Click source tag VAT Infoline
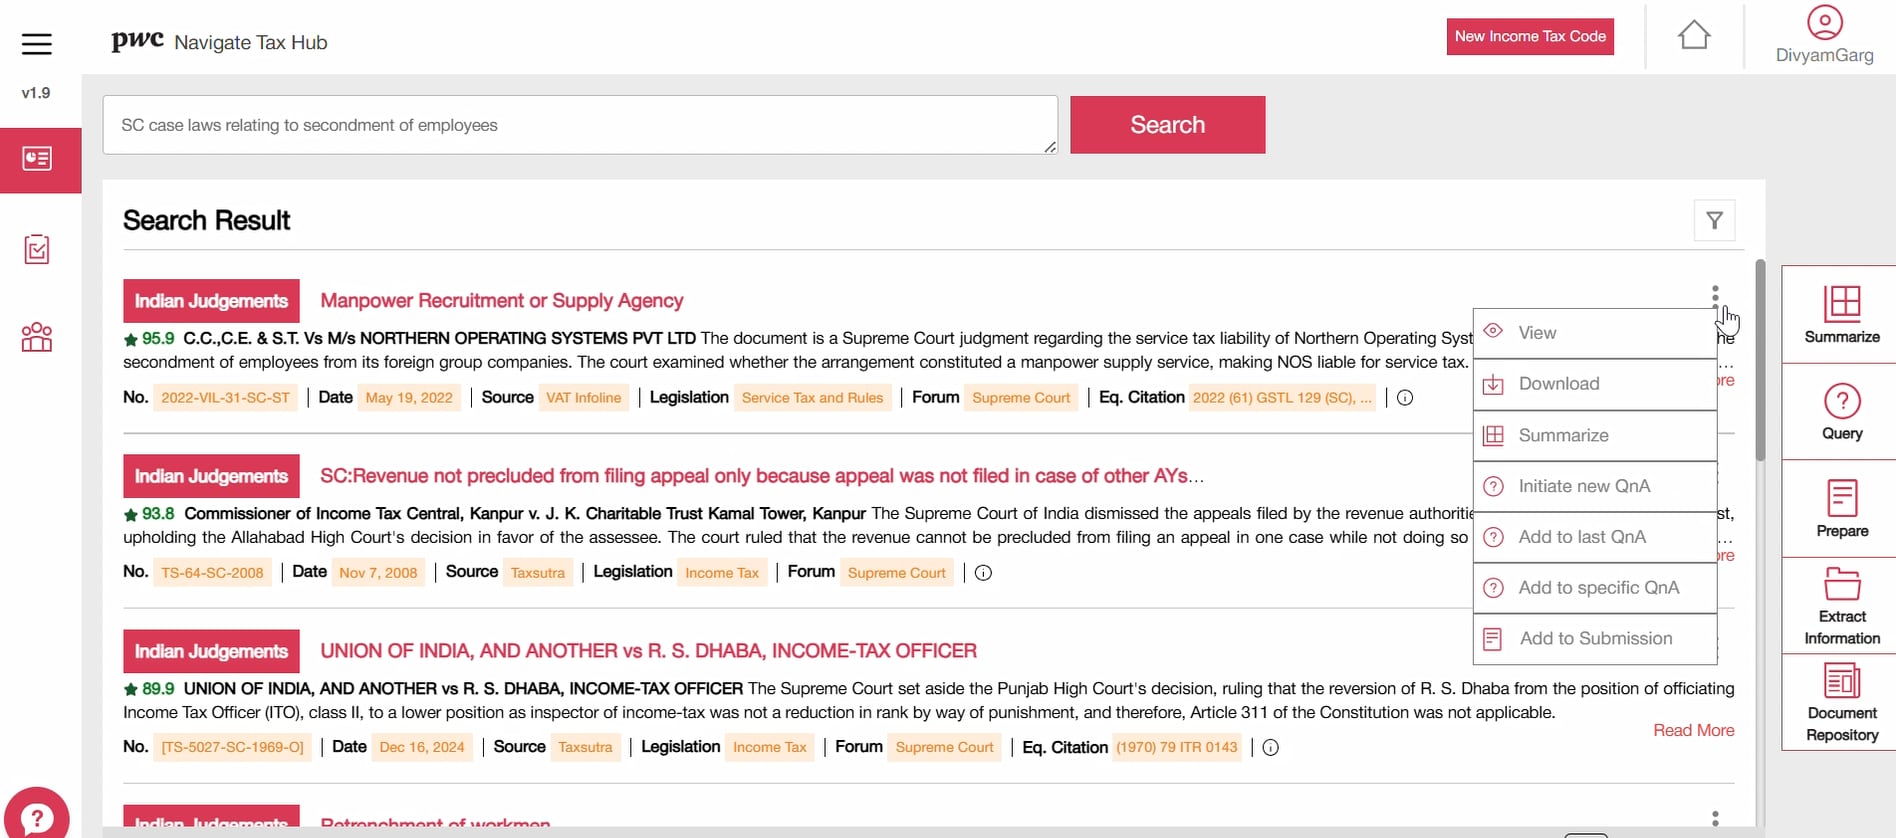Viewport: 1896px width, 838px height. point(584,398)
